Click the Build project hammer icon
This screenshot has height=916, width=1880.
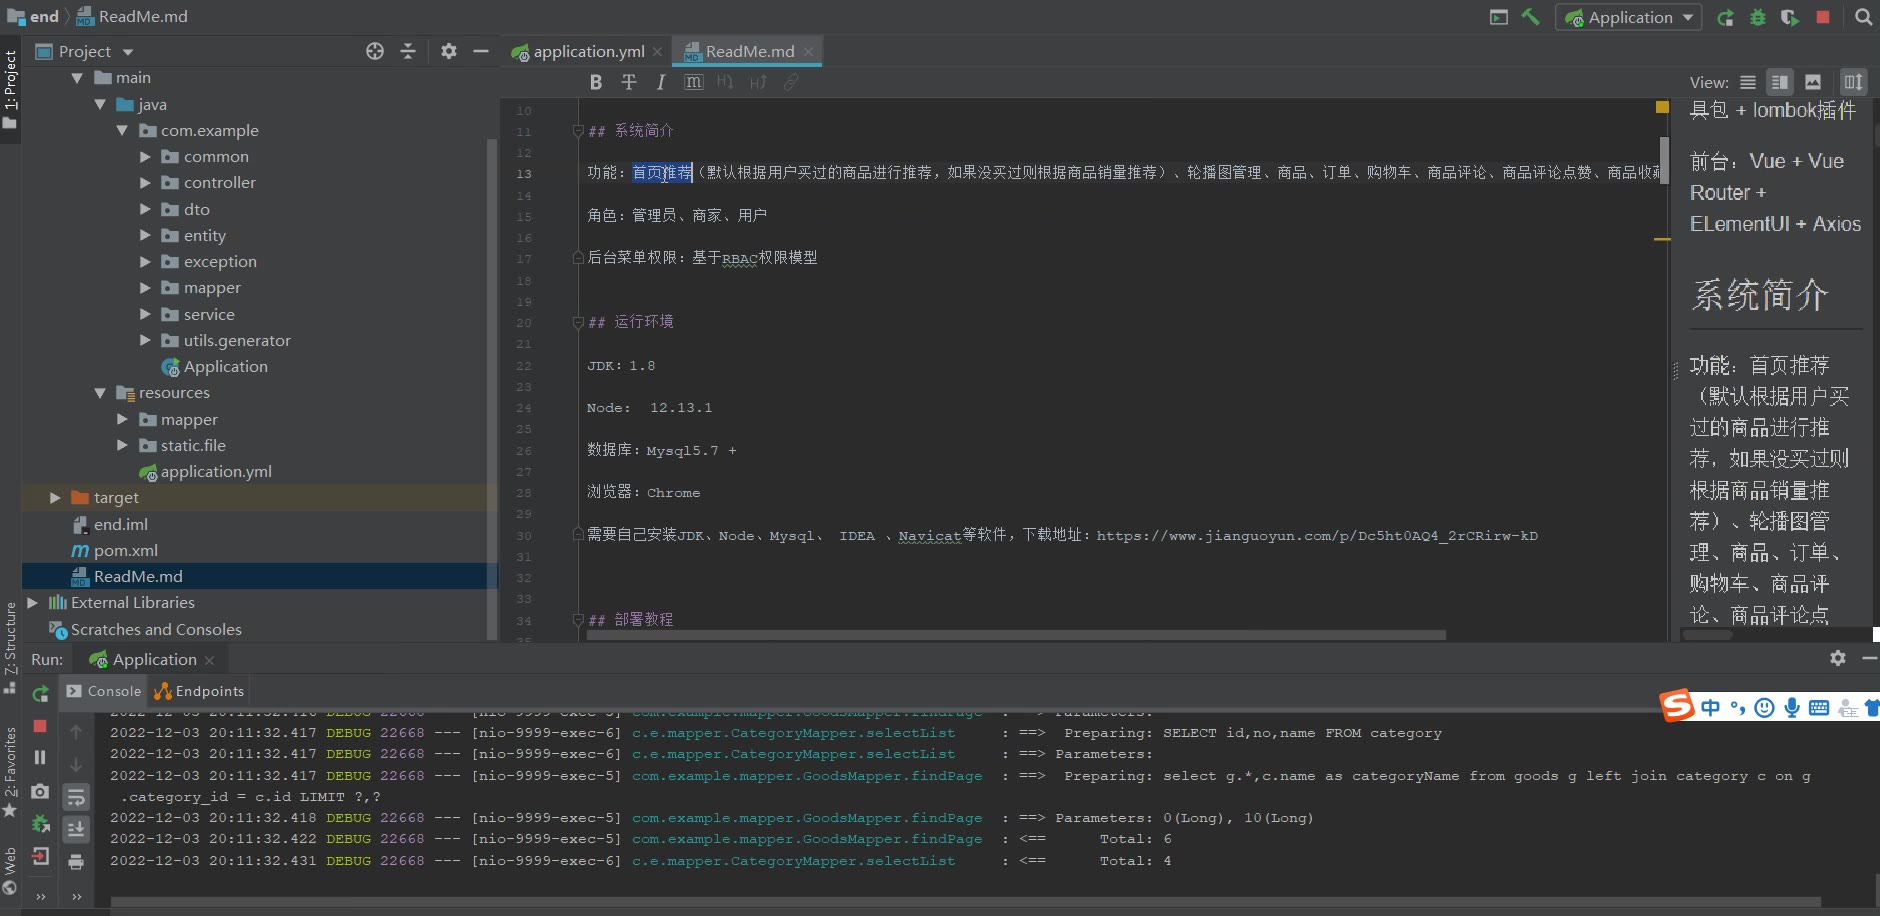pos(1530,17)
